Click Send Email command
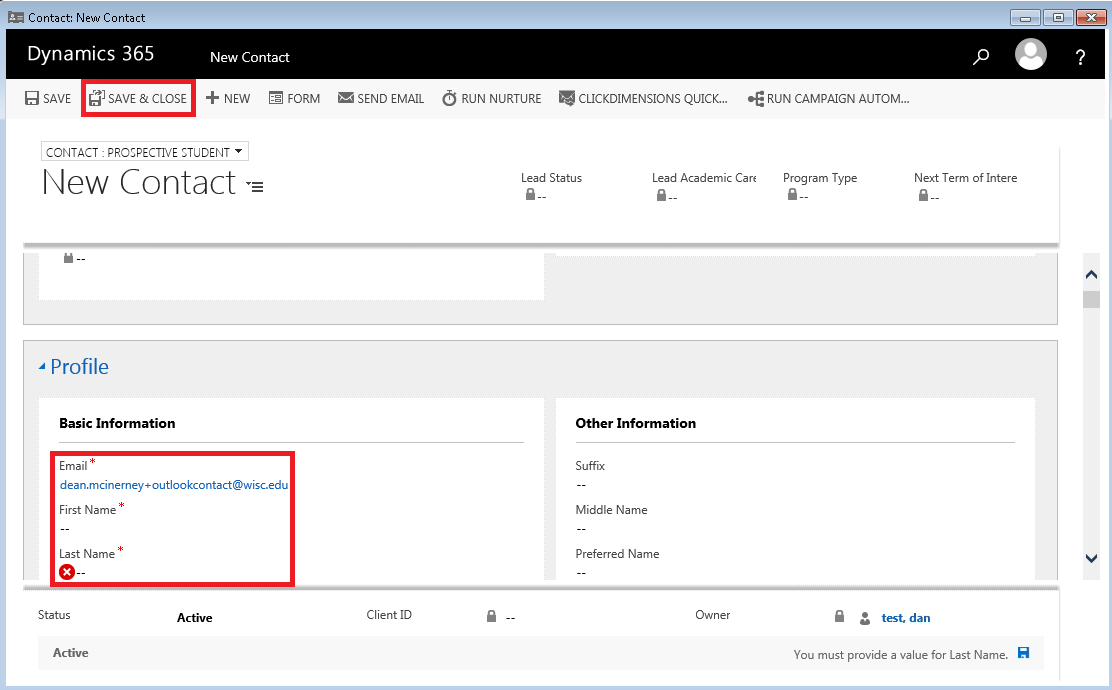 [x=381, y=99]
